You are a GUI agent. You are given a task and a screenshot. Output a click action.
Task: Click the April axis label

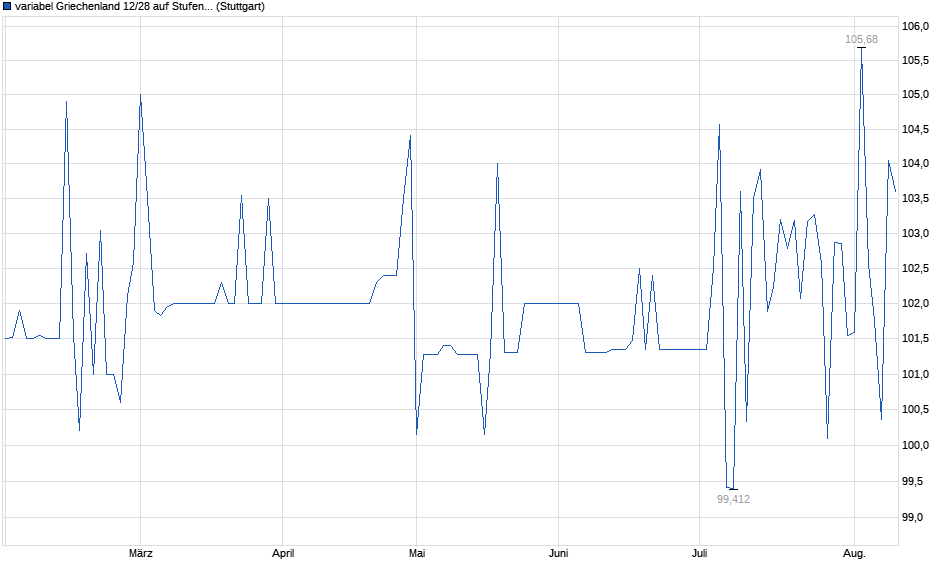click(283, 553)
